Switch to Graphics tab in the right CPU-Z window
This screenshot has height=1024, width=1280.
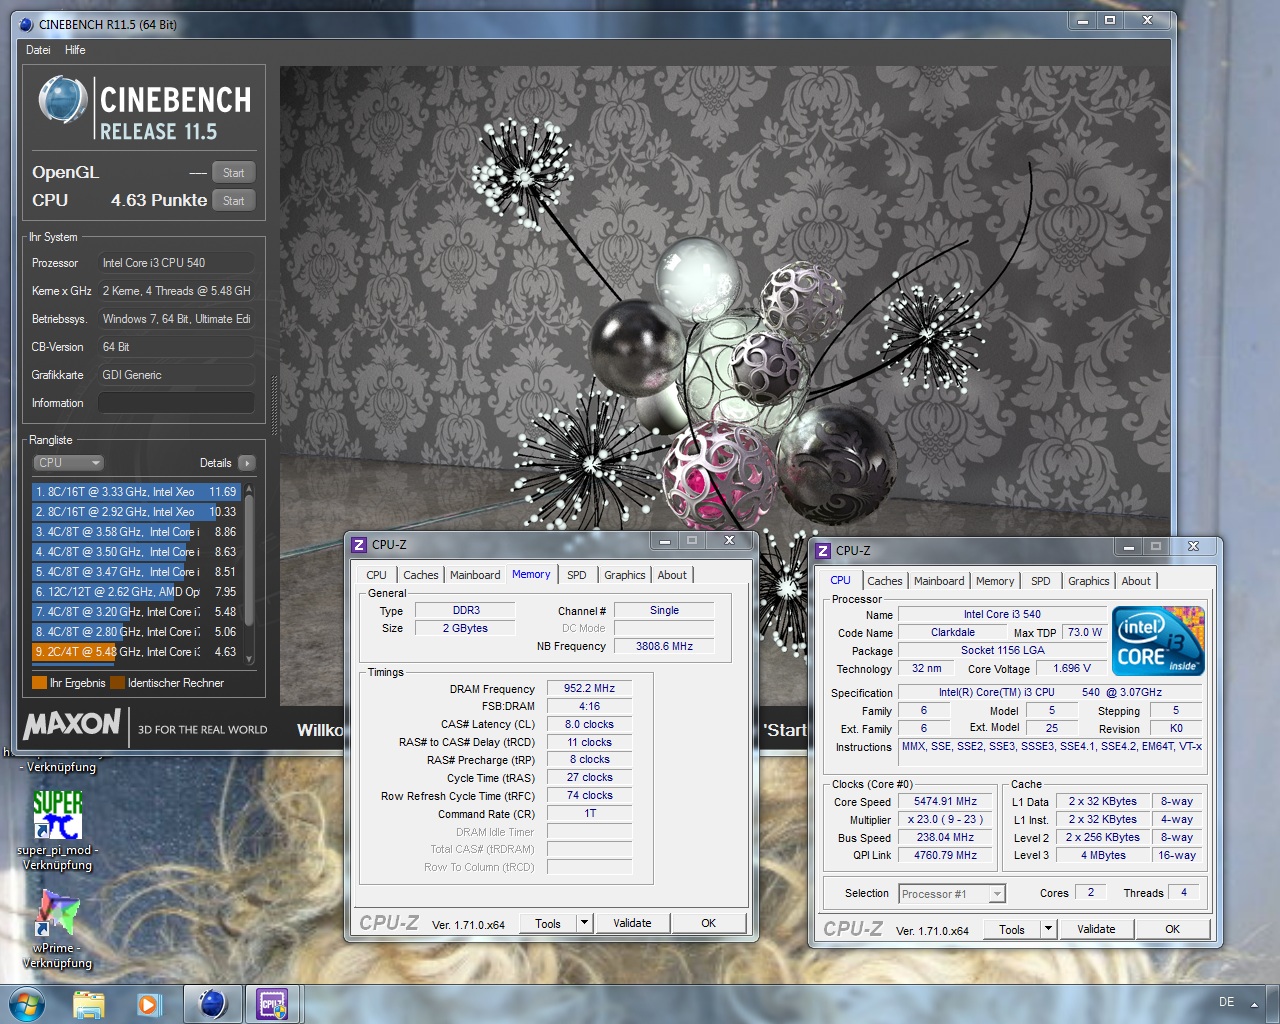(x=1088, y=581)
